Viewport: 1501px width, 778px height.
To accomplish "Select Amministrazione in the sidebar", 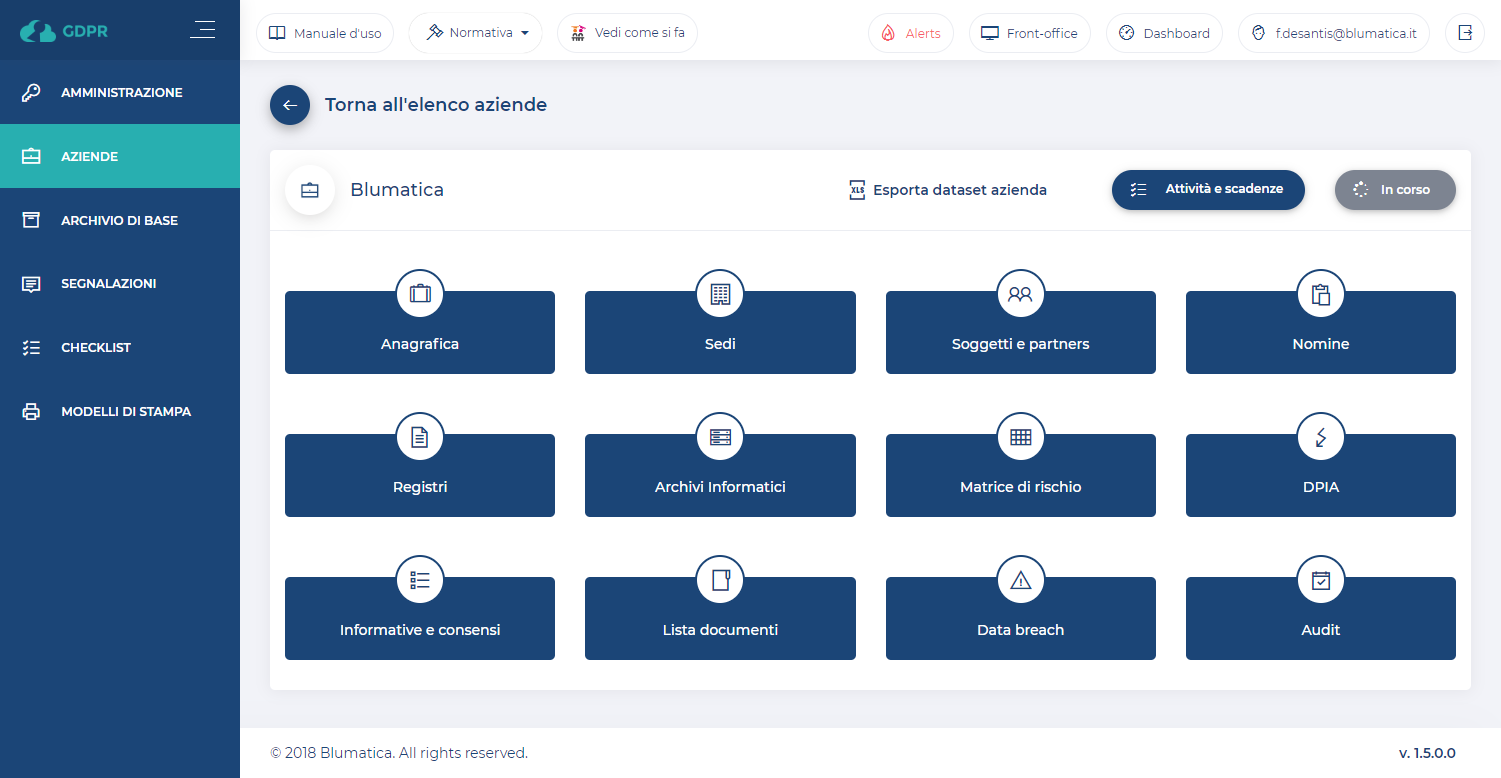I will [x=121, y=92].
